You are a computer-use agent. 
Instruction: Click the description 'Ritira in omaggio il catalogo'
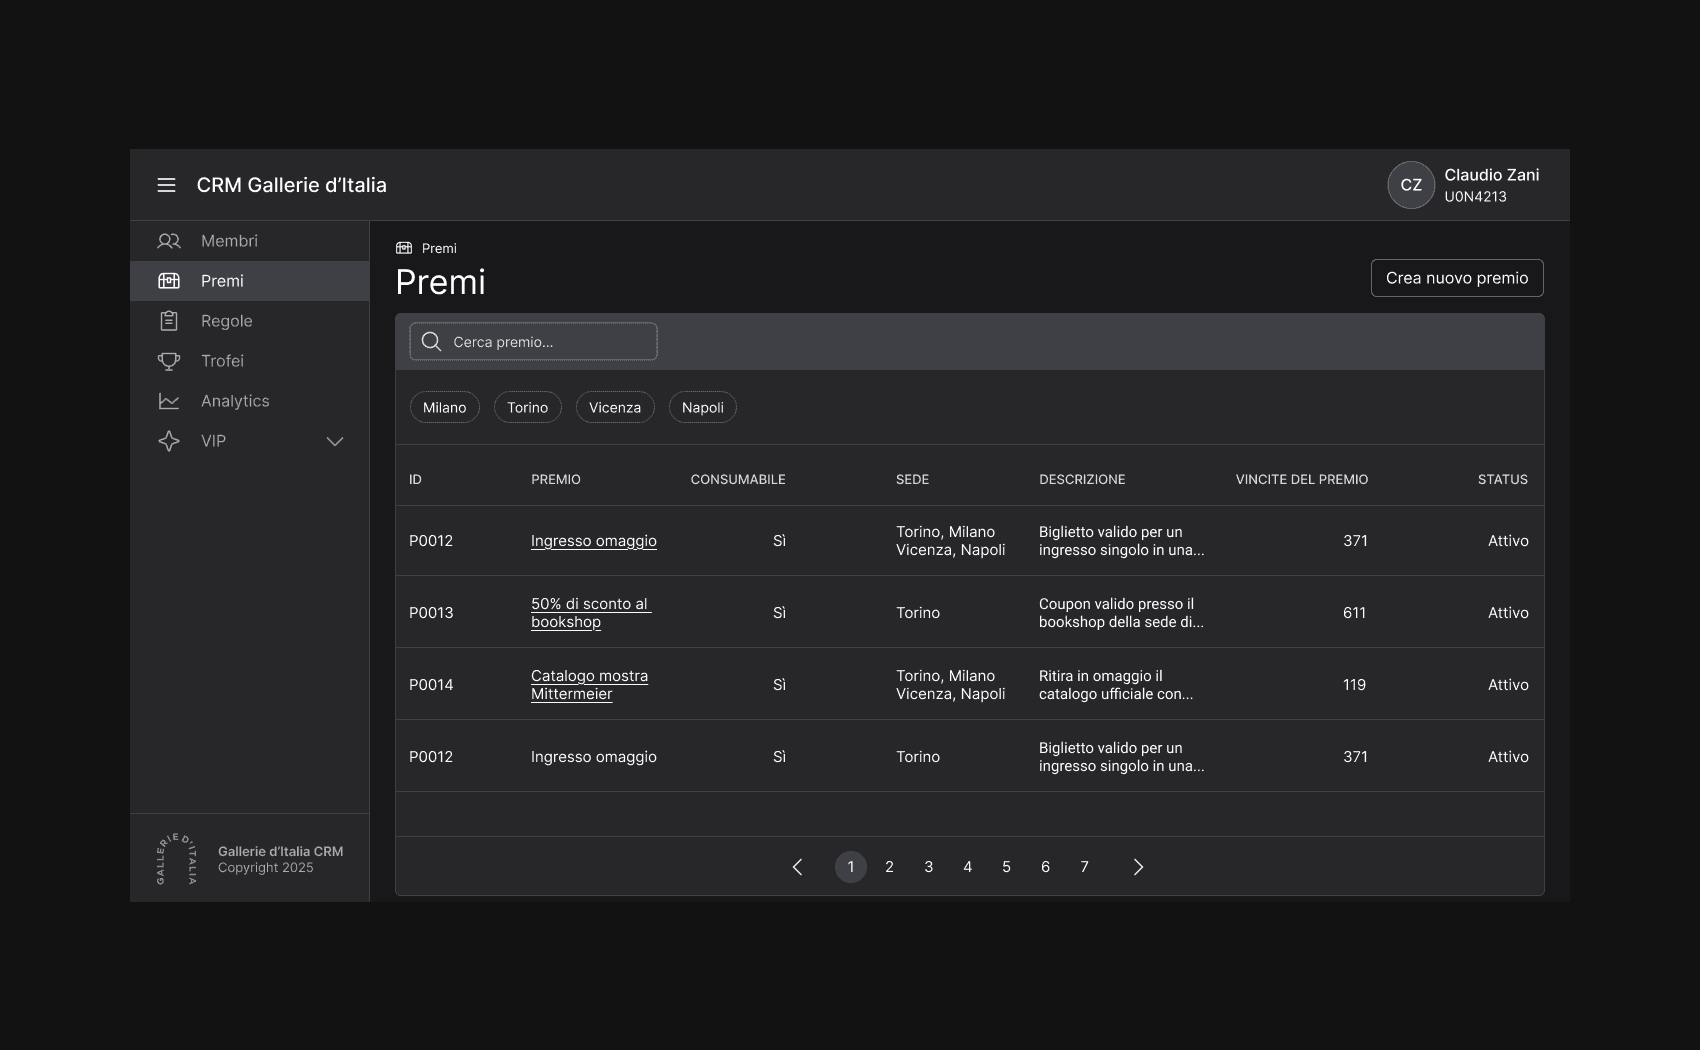coord(1116,685)
